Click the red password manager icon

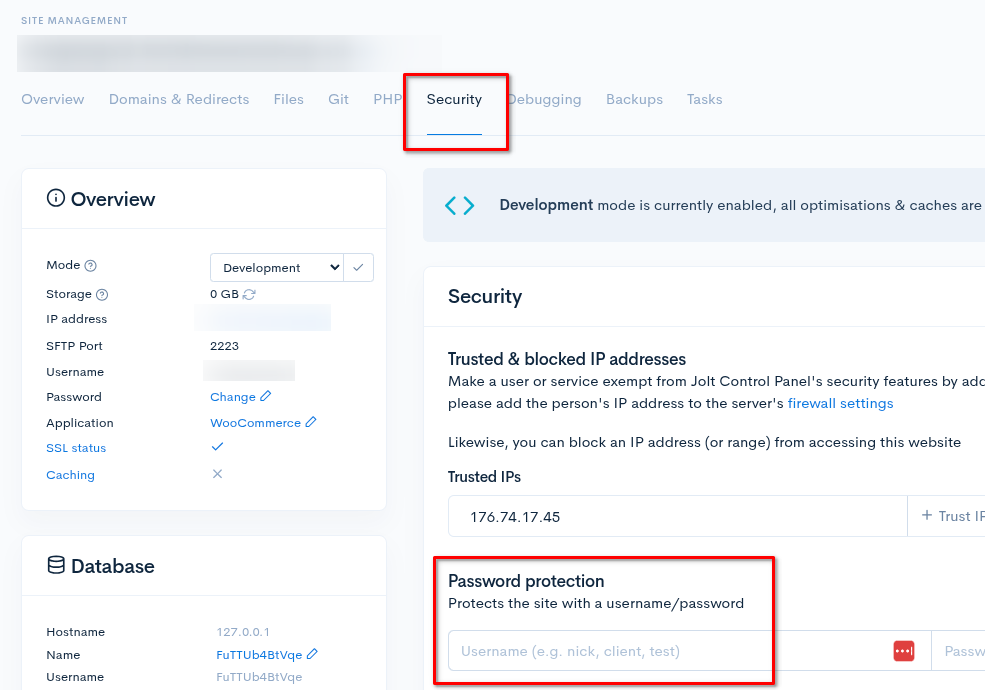[x=903, y=651]
